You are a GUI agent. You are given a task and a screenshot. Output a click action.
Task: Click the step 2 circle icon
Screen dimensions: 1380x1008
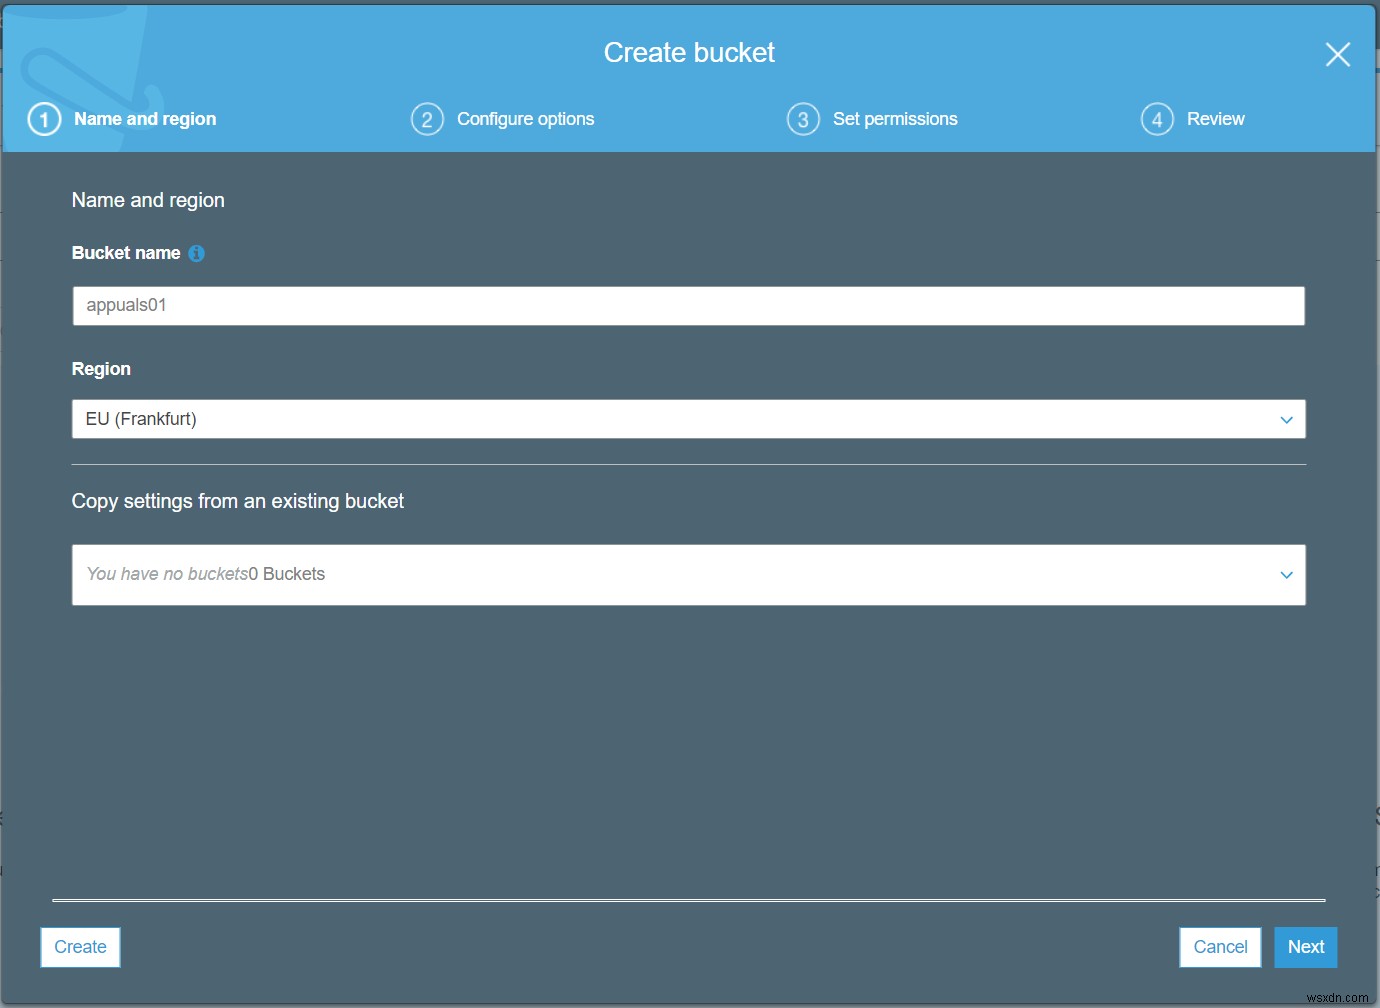427,118
